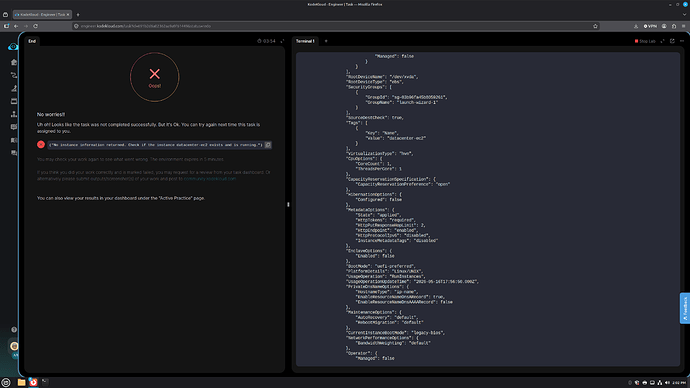Open the learning paths icon in the sidebar
Image resolution: width=690 pixels, height=388 pixels.
pos(14,75)
